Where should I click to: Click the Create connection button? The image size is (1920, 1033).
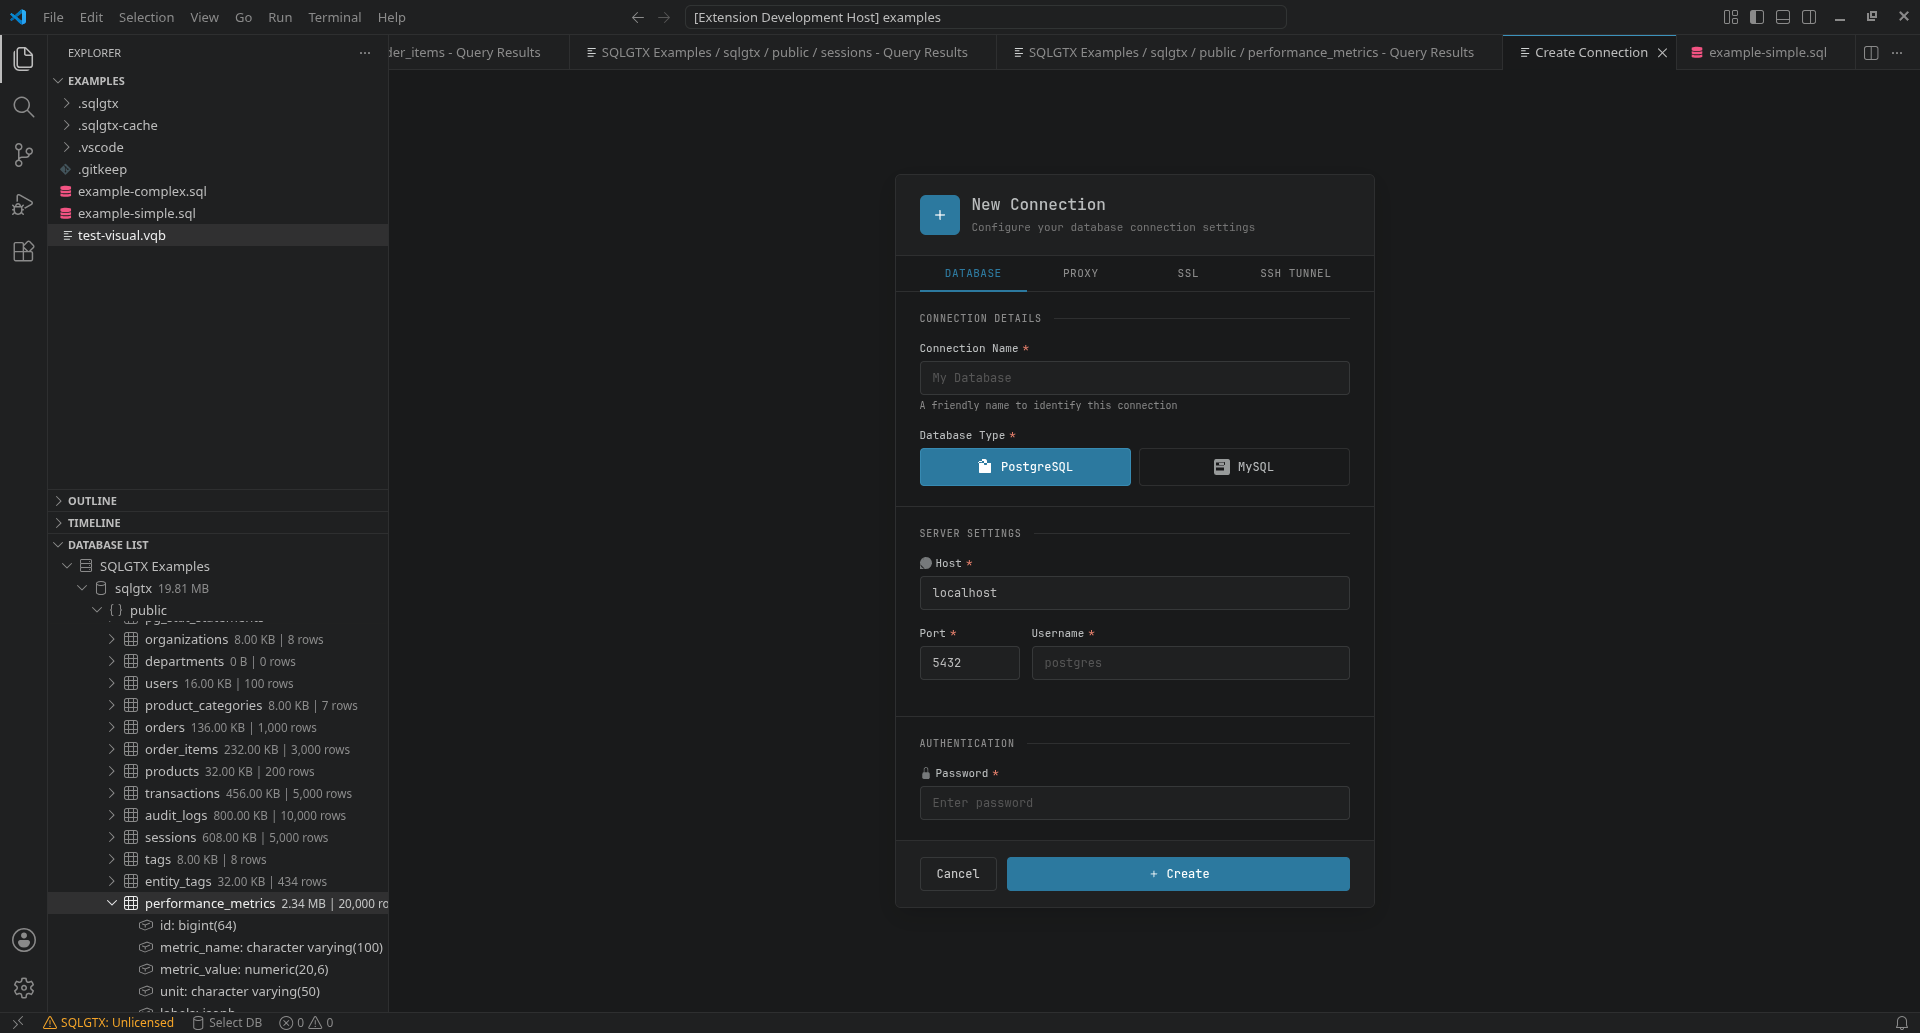[x=1178, y=874]
